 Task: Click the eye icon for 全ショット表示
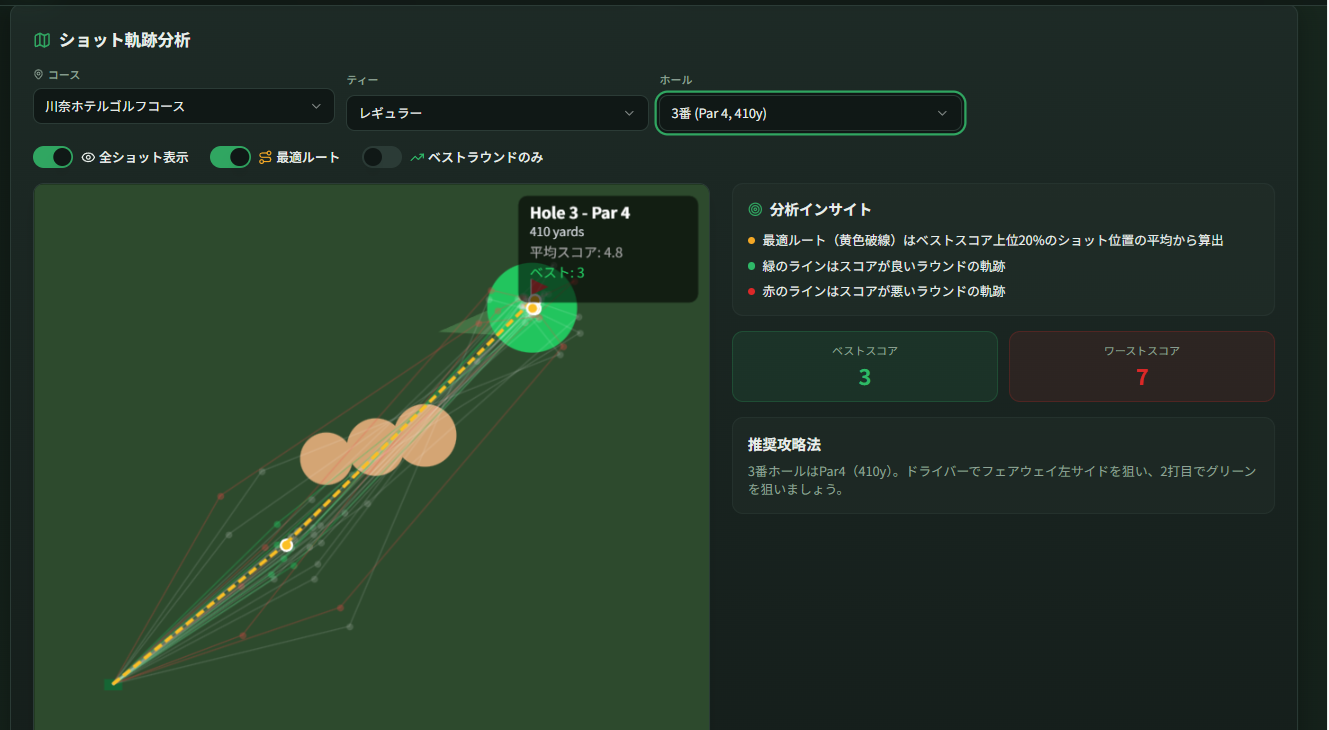(88, 158)
